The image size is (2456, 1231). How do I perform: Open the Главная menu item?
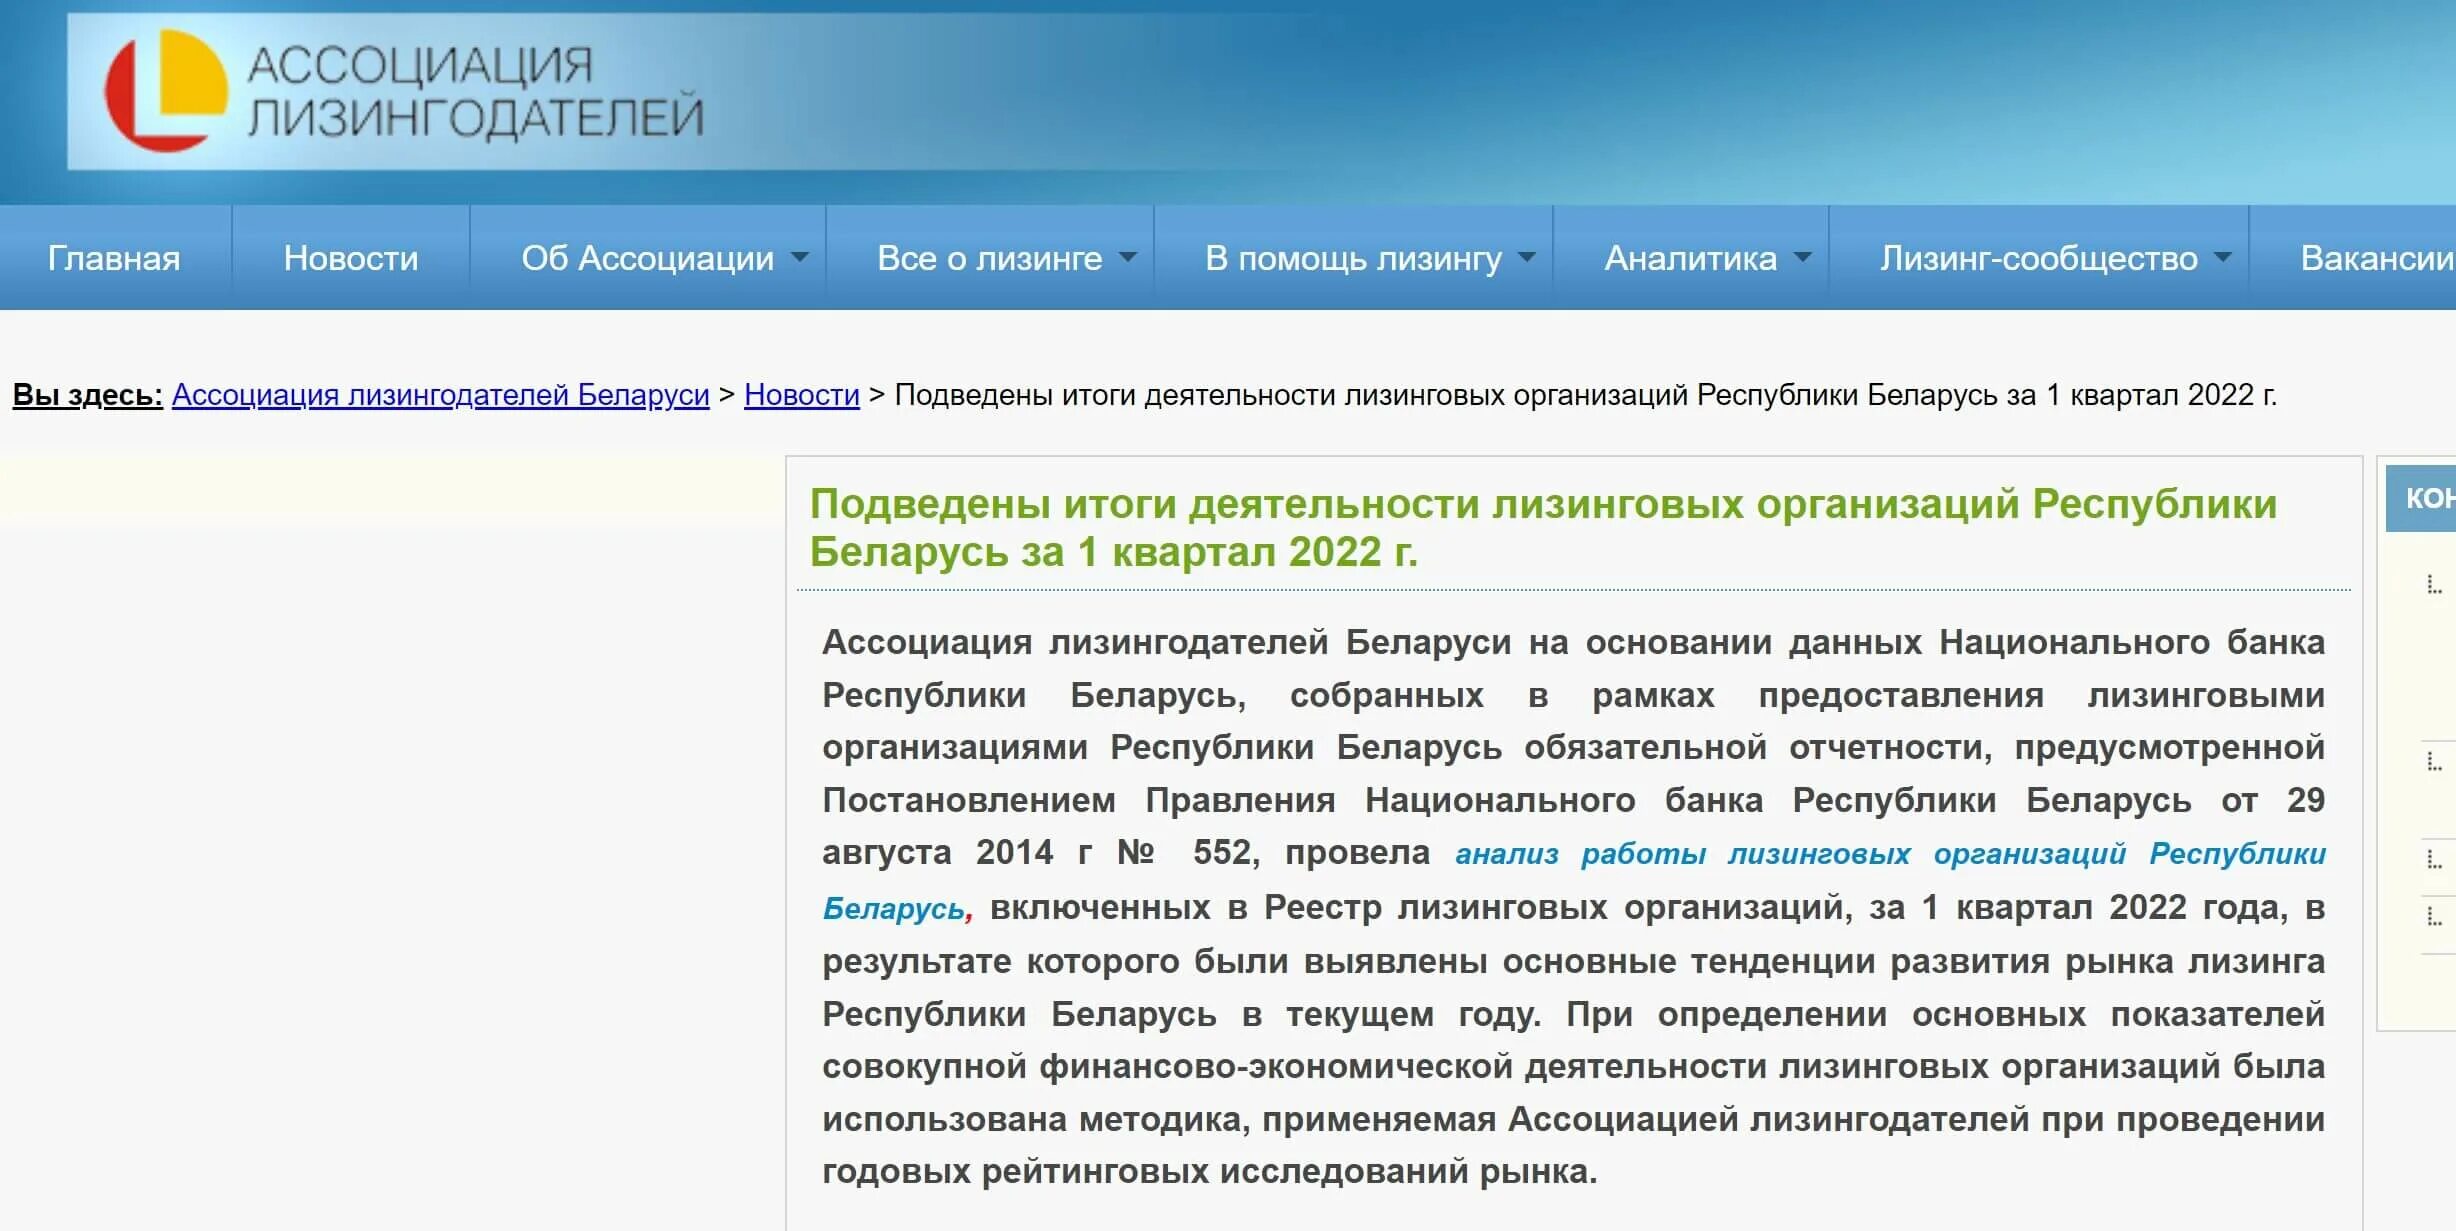pos(114,258)
